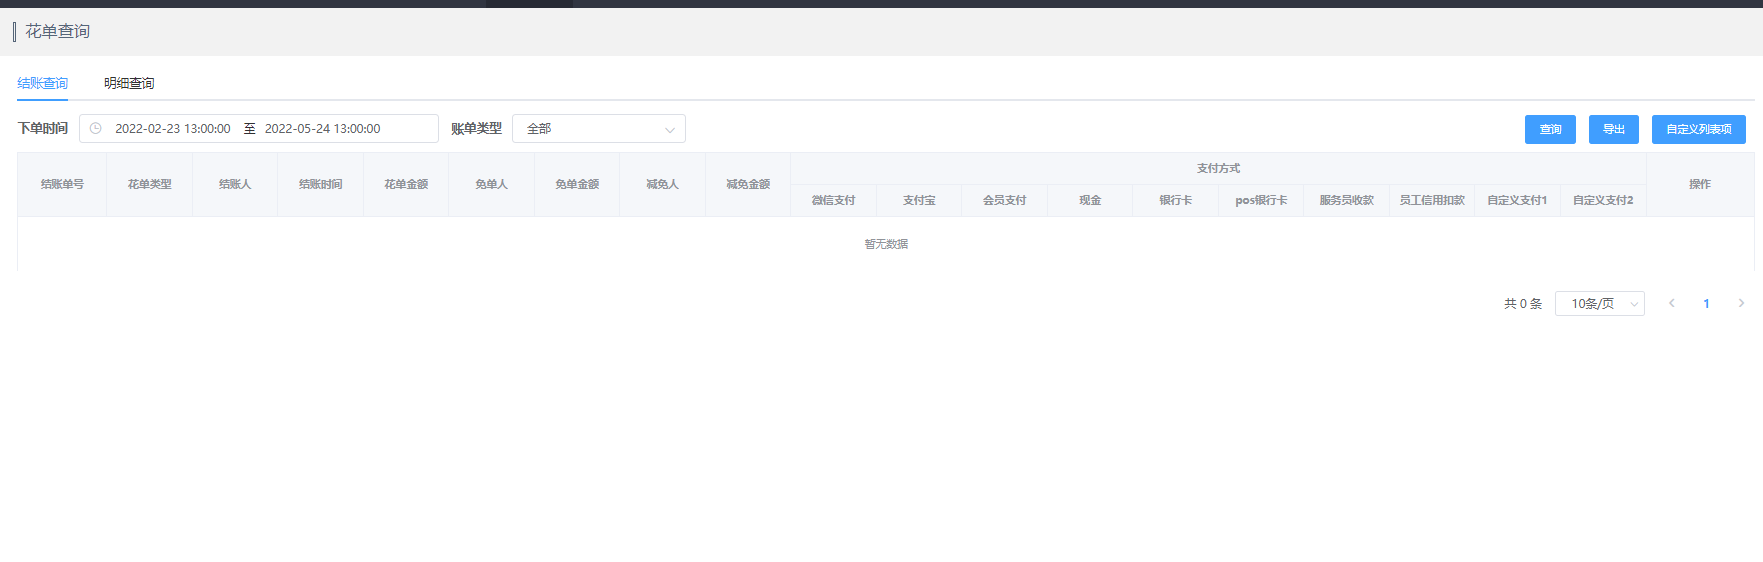Click the 员工信用扣款 column header
Image resolution: width=1763 pixels, height=562 pixels.
[x=1432, y=200]
